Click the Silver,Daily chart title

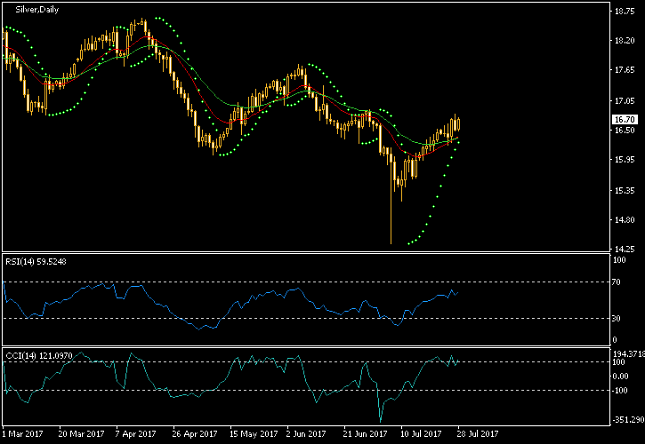tap(37, 10)
